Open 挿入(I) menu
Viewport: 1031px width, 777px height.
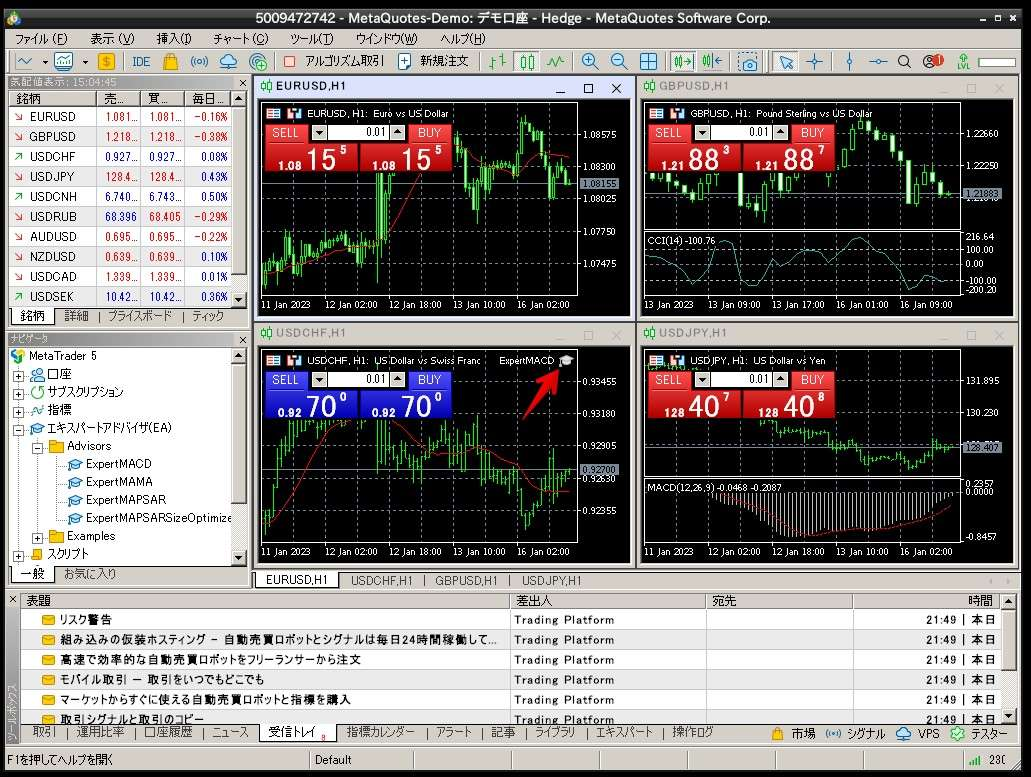point(174,39)
